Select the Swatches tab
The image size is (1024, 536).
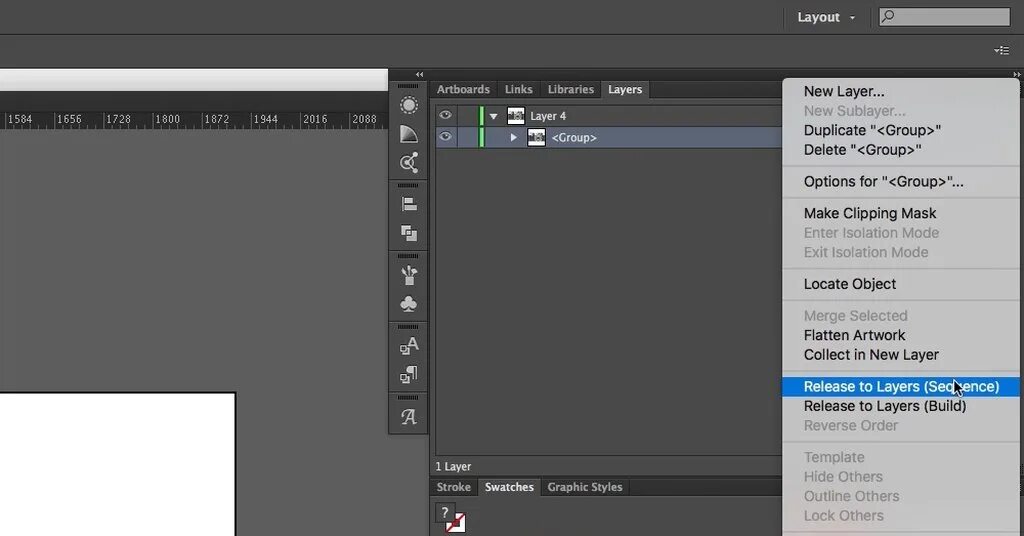pyautogui.click(x=509, y=487)
